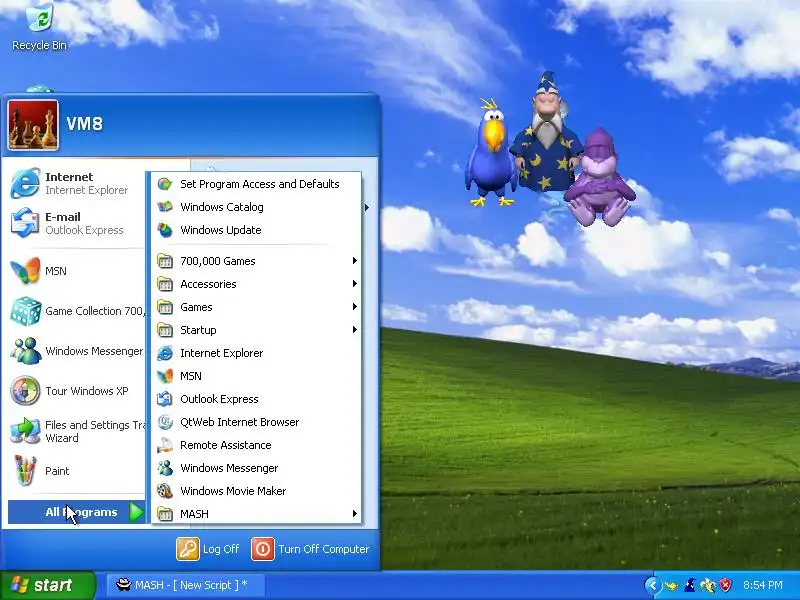Image resolution: width=800 pixels, height=600 pixels.
Task: Click the Log Off button
Action: click(208, 549)
